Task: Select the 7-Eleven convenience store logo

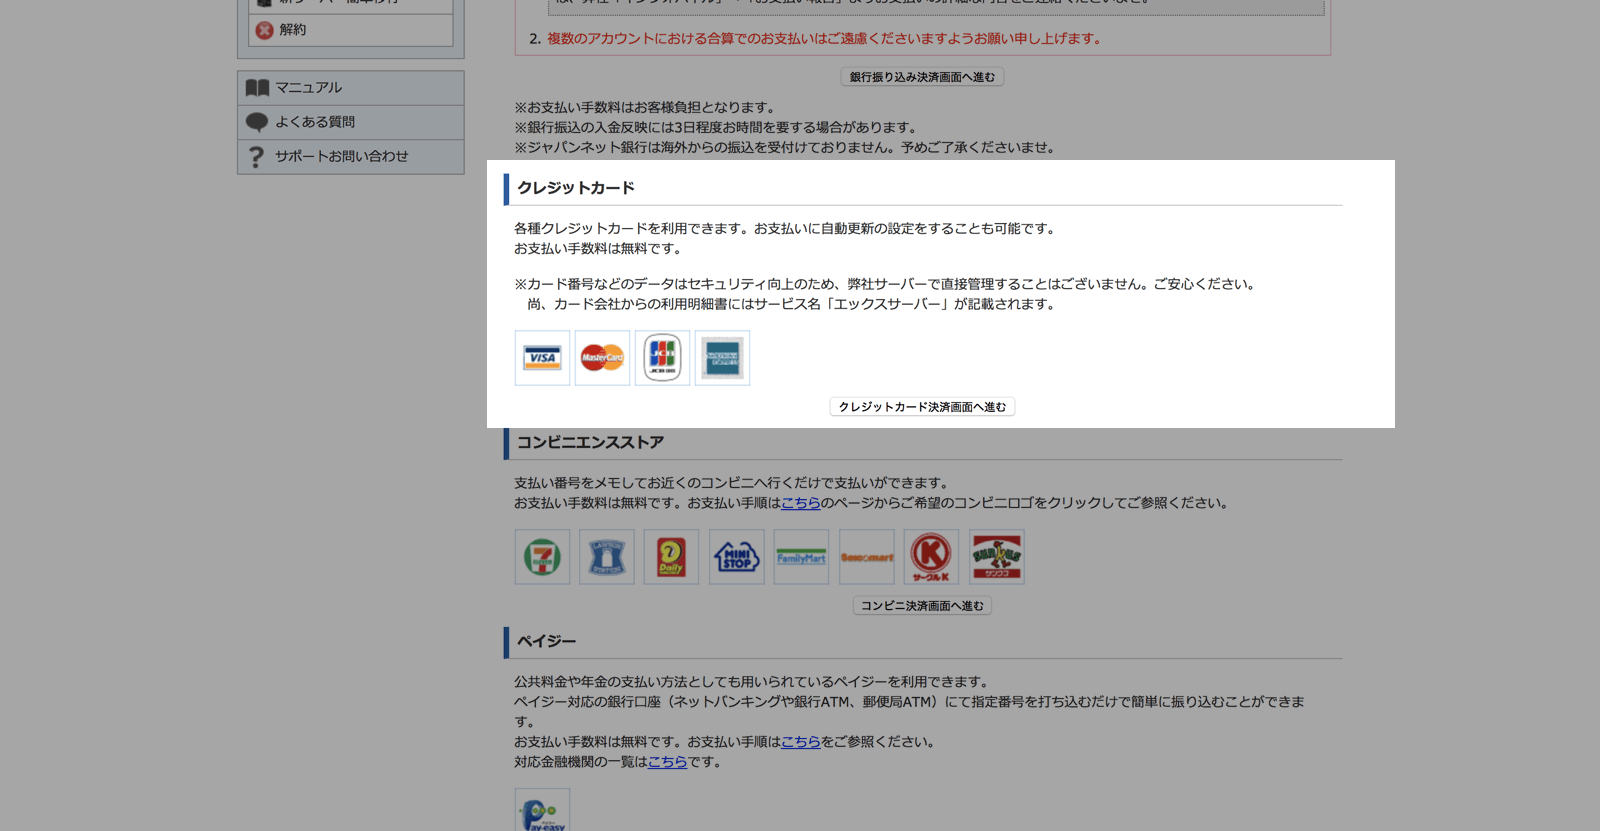Action: coord(542,557)
